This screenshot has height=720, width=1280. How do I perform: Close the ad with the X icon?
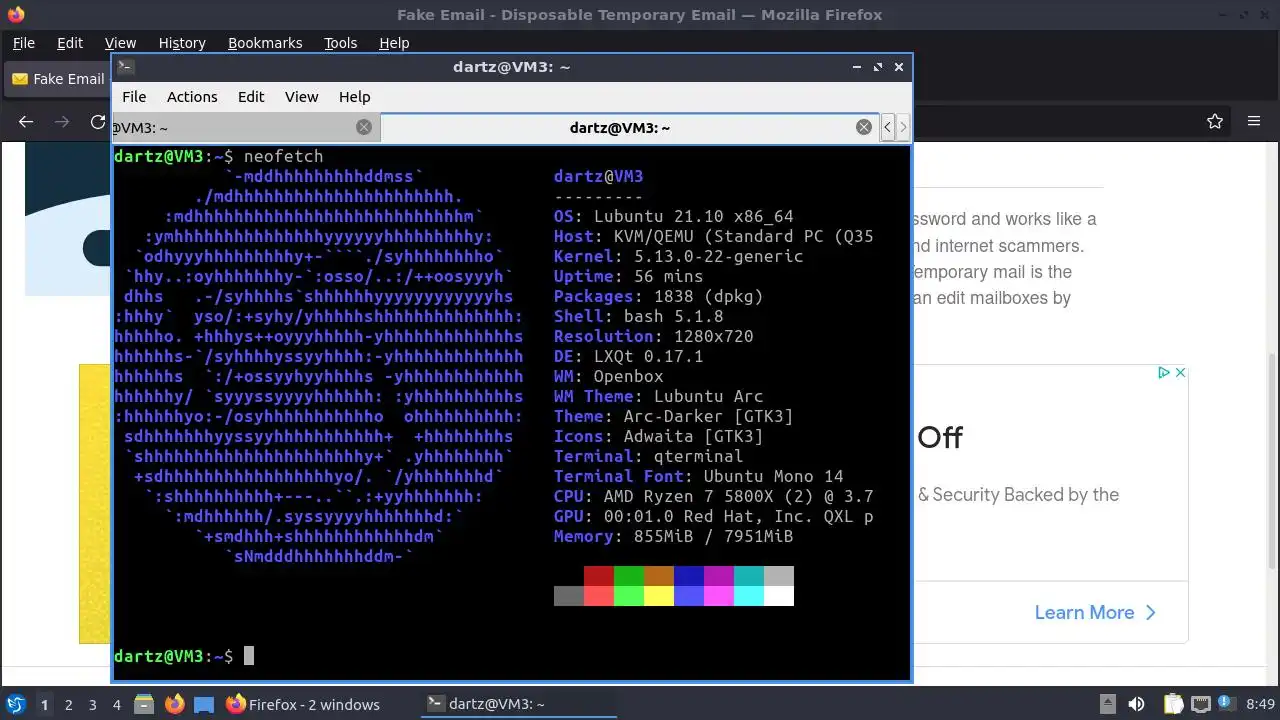pyautogui.click(x=1180, y=372)
